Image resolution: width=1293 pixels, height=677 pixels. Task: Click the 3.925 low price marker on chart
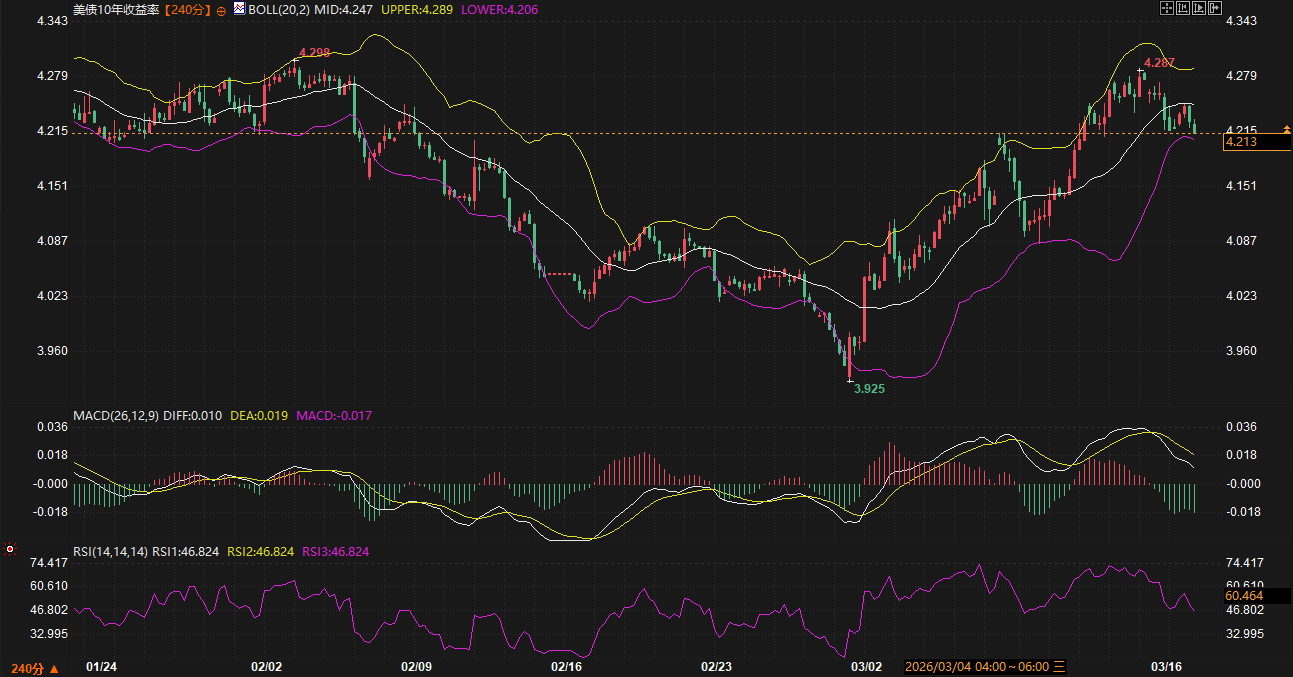coord(868,388)
